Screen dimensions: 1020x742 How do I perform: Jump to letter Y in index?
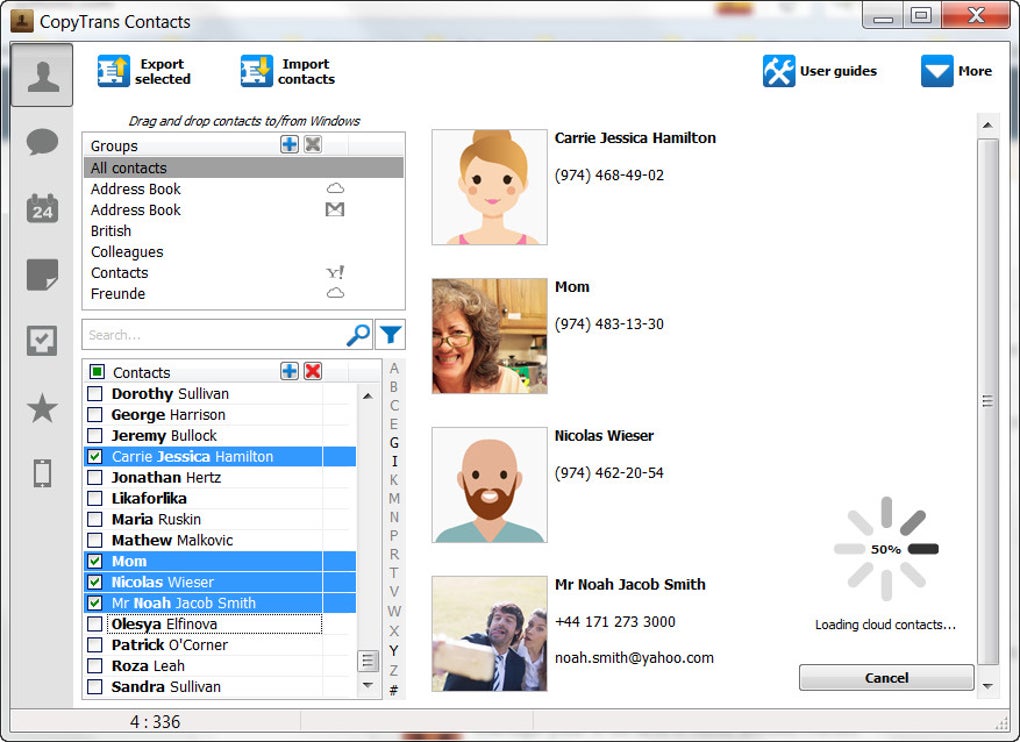pos(394,650)
